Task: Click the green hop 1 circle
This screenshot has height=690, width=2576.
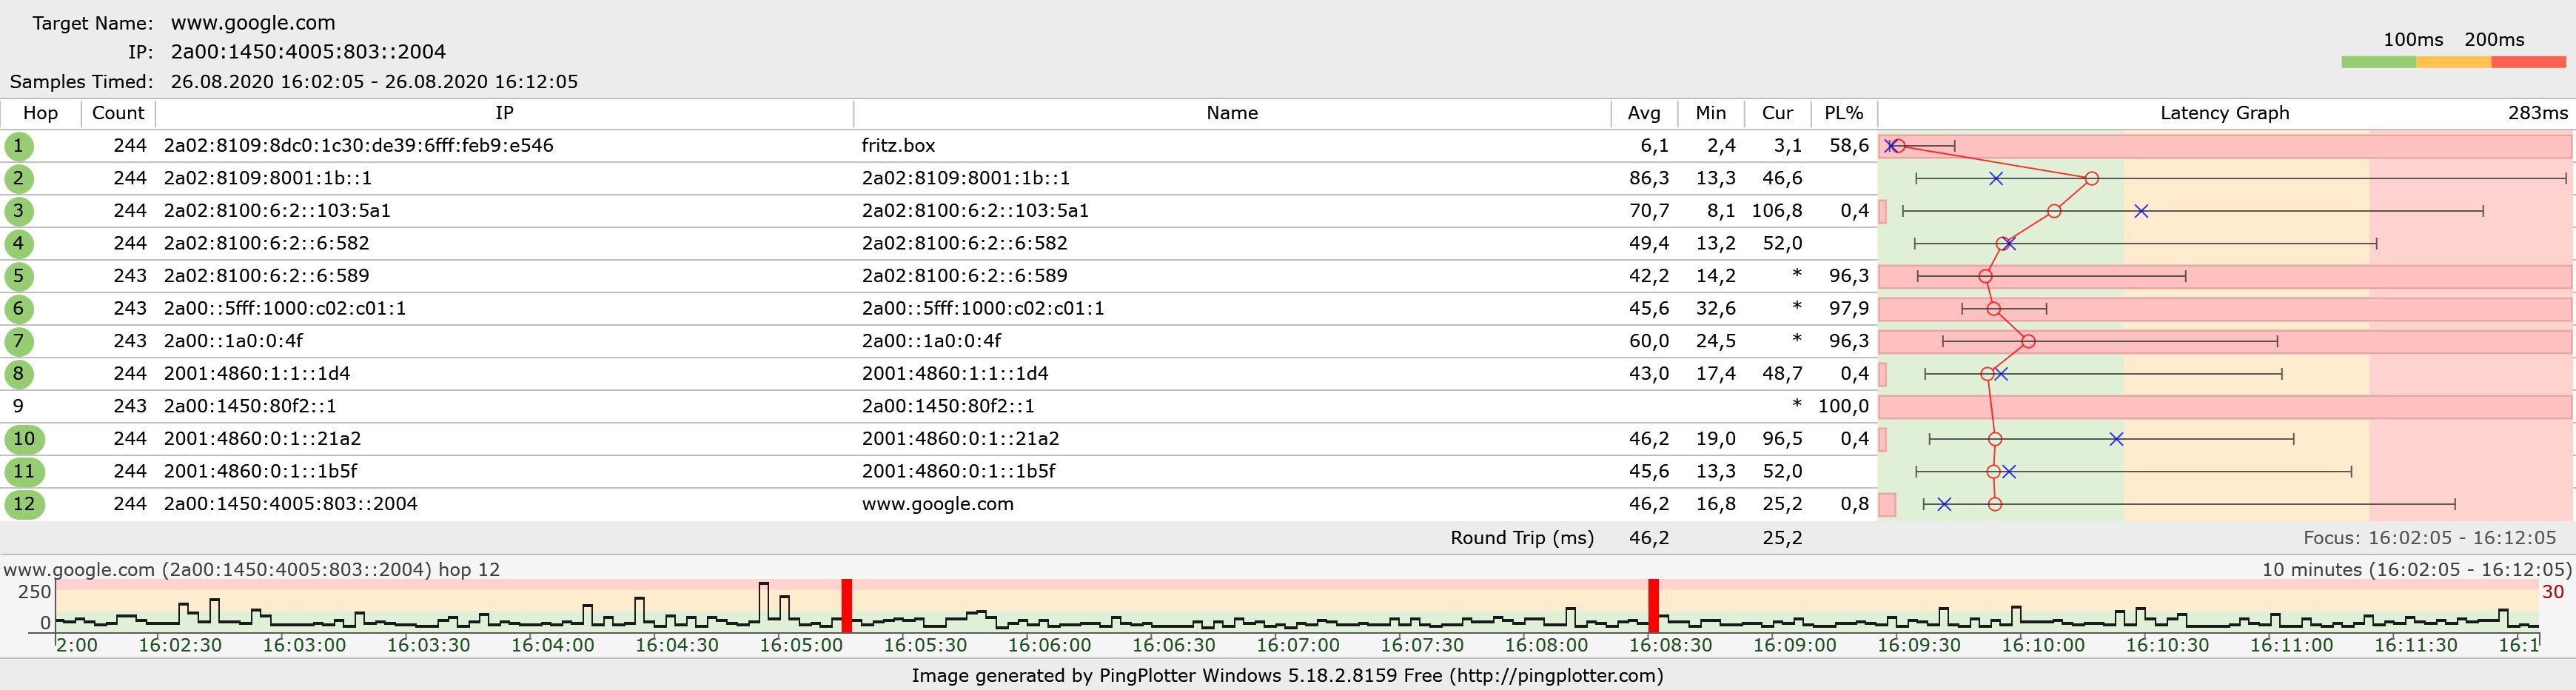Action: pyautogui.click(x=18, y=146)
